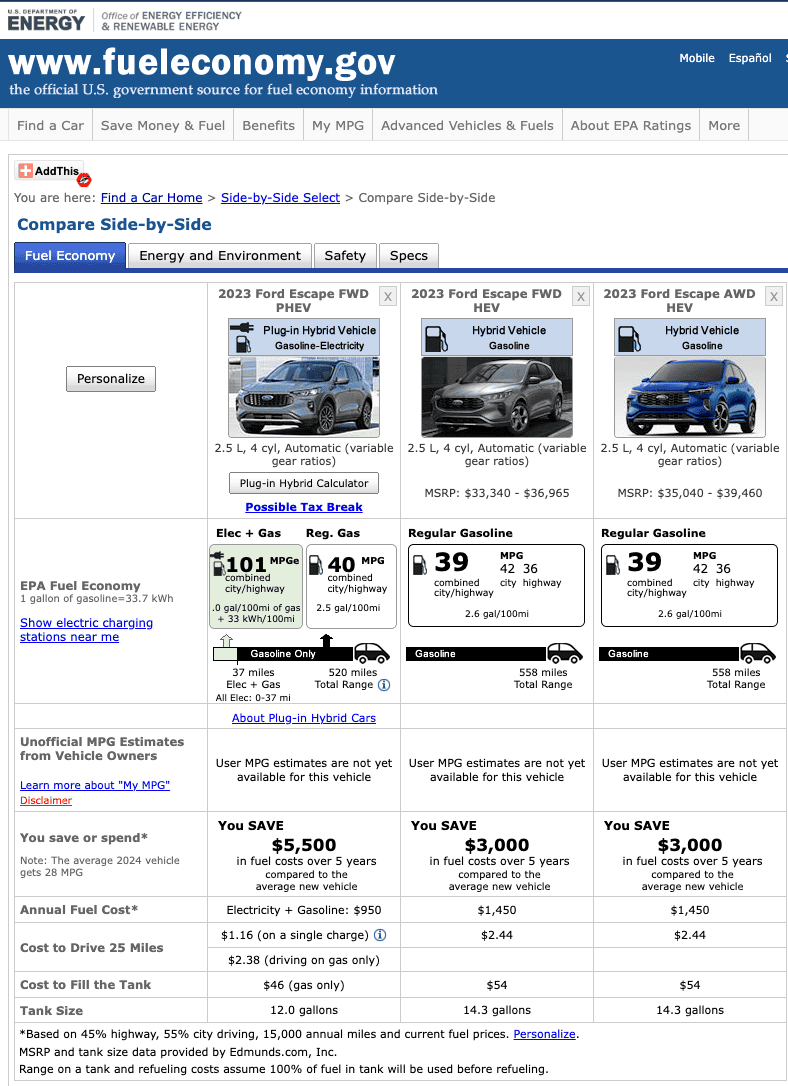Click the Personalize link in footnote
The height and width of the screenshot is (1086, 788).
coord(544,1034)
